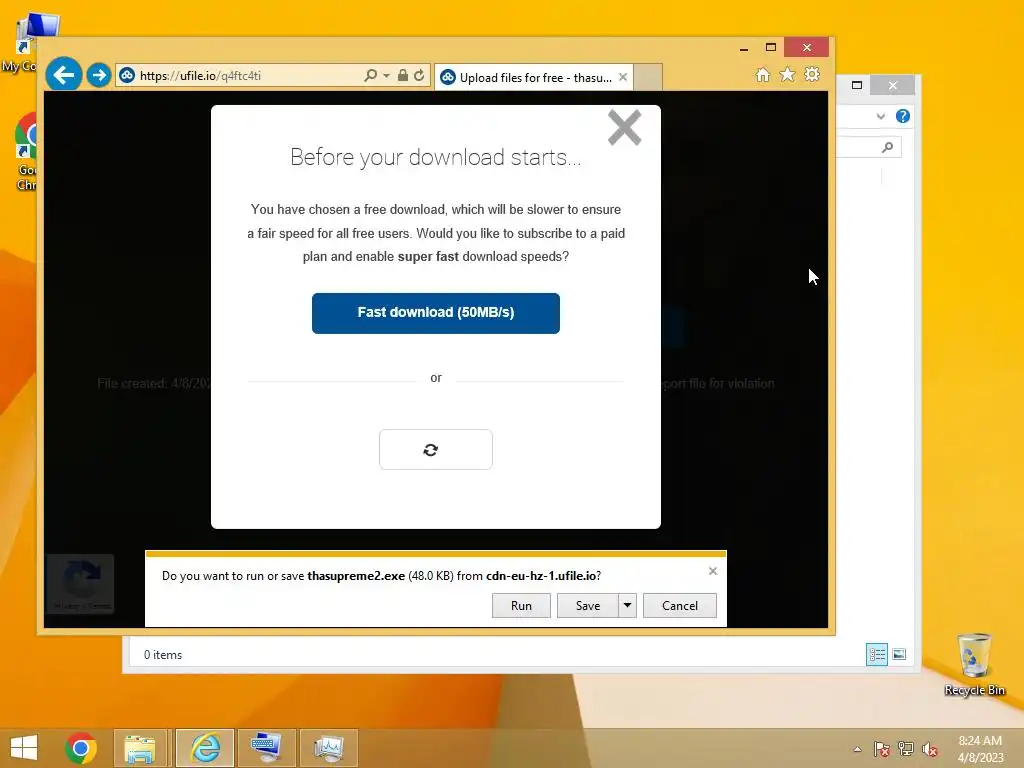The height and width of the screenshot is (768, 1024).
Task: Save thasupreme2.exe from download bar
Action: click(587, 605)
